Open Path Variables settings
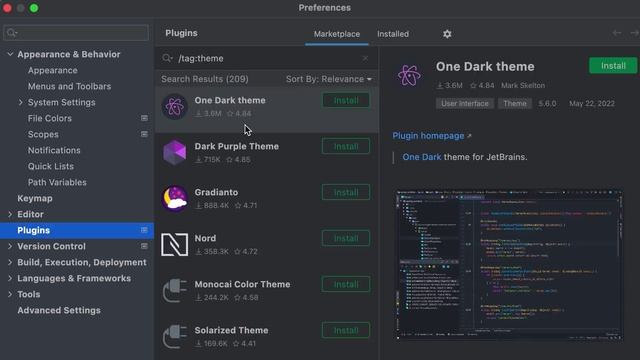640x360 pixels. tap(57, 182)
